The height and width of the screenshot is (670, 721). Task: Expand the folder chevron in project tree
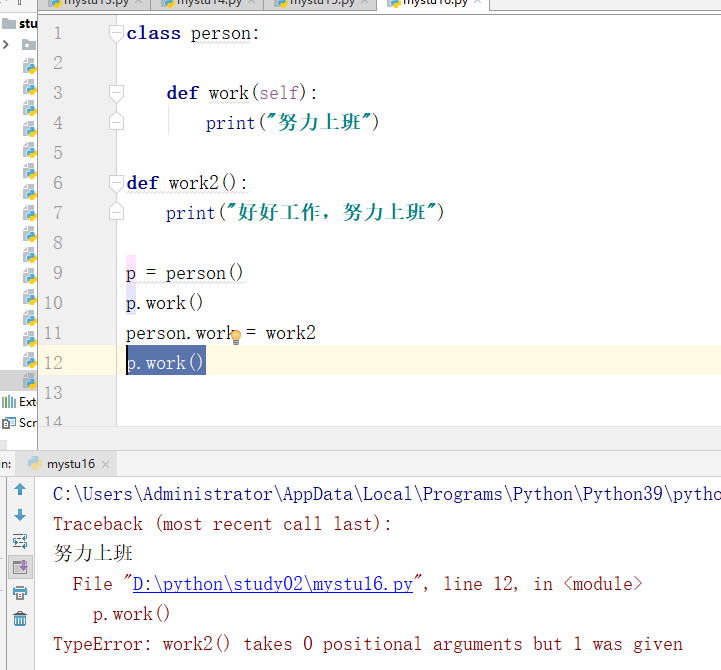[6, 44]
